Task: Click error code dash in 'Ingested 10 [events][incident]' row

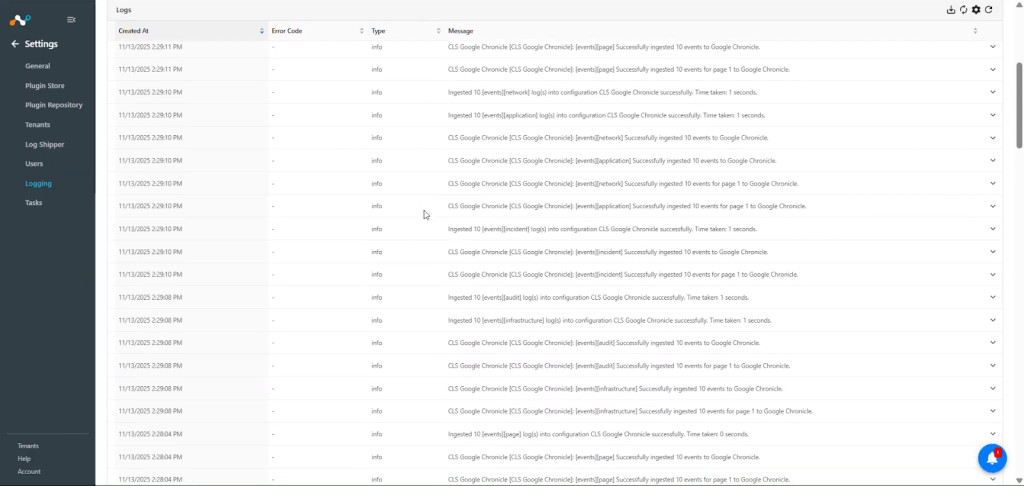Action: pyautogui.click(x=273, y=229)
